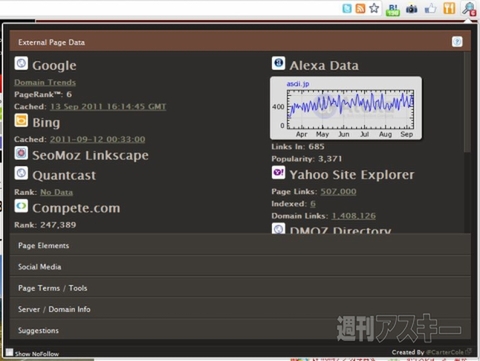Click the Alexa Data icon
480x361 pixels.
[x=278, y=63]
